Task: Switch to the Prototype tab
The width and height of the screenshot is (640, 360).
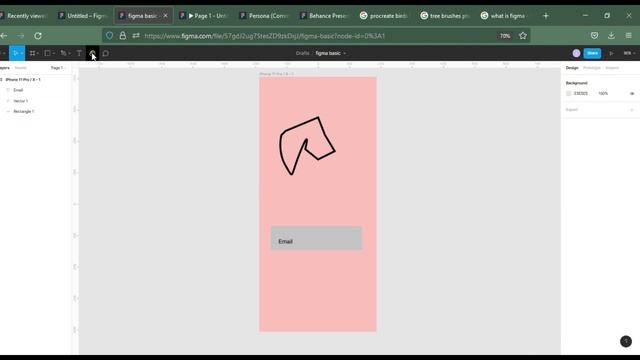Action: [591, 68]
